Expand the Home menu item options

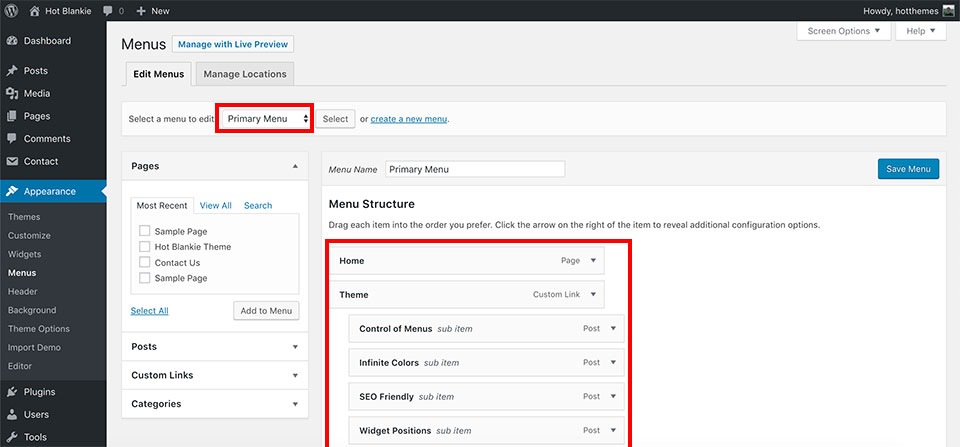coord(593,260)
